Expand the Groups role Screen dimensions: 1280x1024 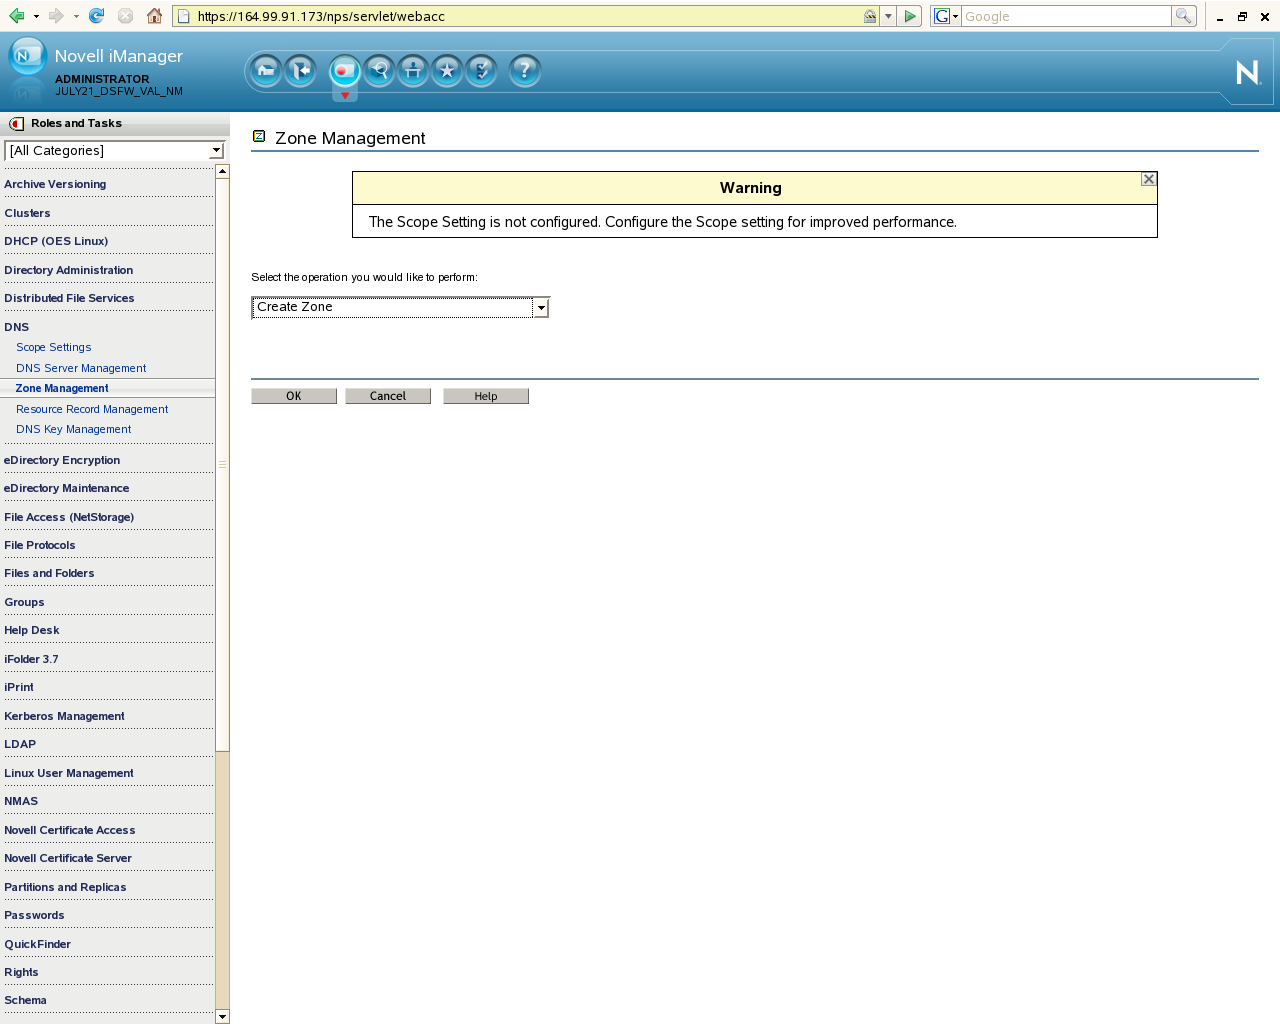point(24,602)
